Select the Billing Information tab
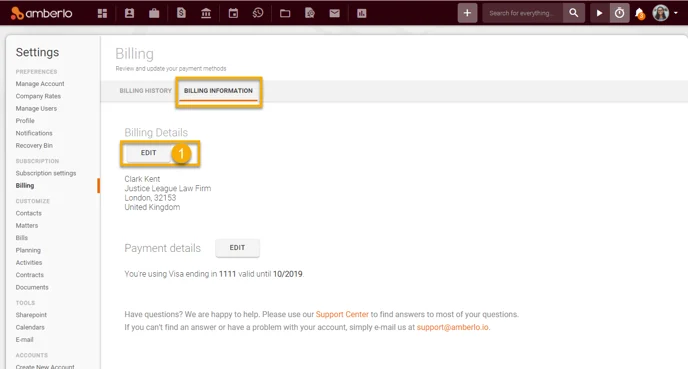Screen dimensions: 688x369 point(218,91)
